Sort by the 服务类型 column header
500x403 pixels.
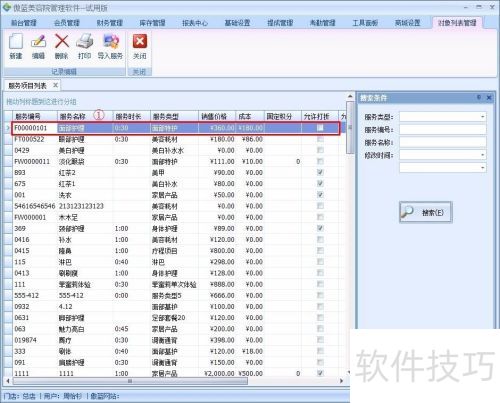tap(174, 116)
